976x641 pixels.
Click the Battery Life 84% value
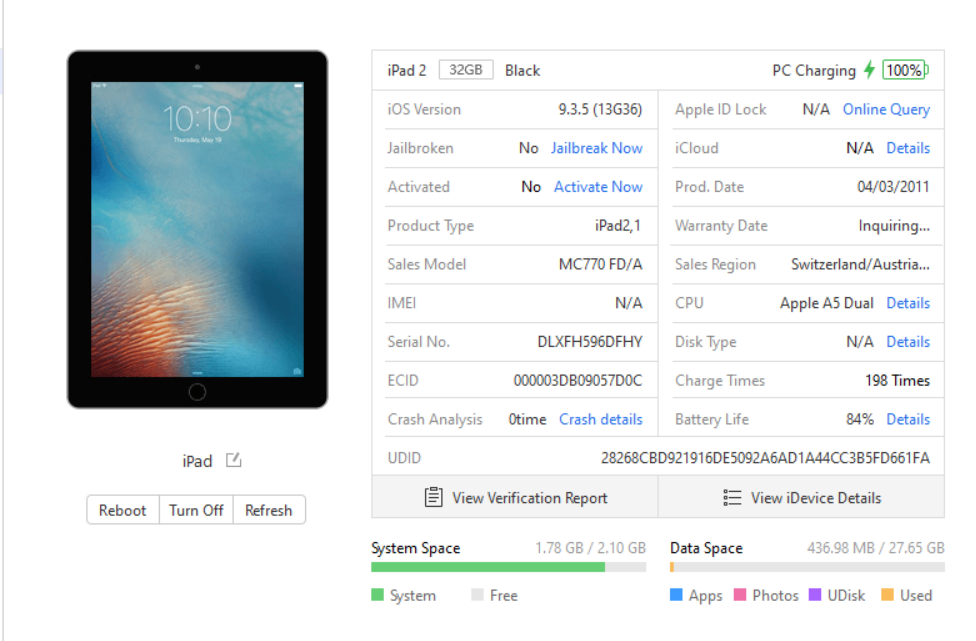[860, 419]
